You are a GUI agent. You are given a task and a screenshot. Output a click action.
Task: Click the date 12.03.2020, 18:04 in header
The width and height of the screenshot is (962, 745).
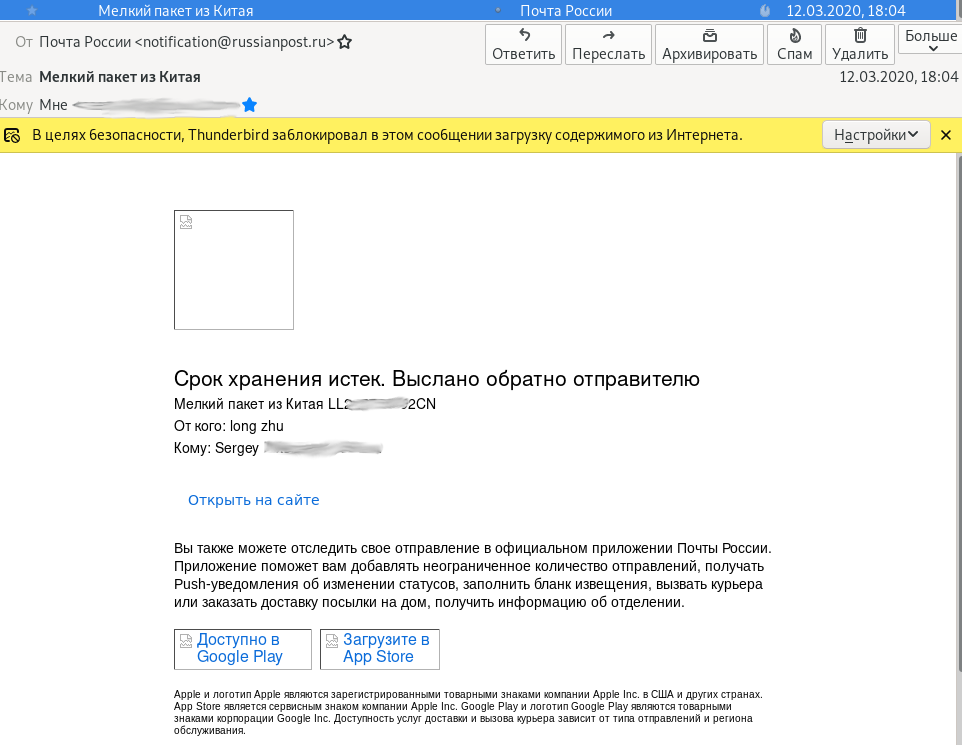pos(898,77)
